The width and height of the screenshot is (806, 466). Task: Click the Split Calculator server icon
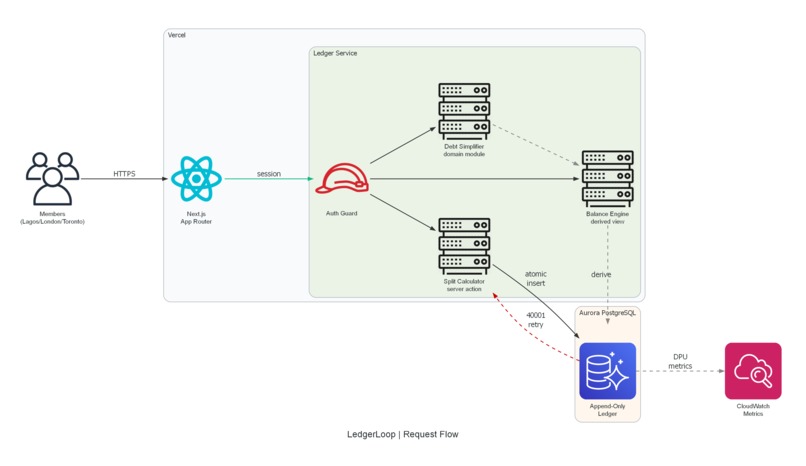point(464,246)
